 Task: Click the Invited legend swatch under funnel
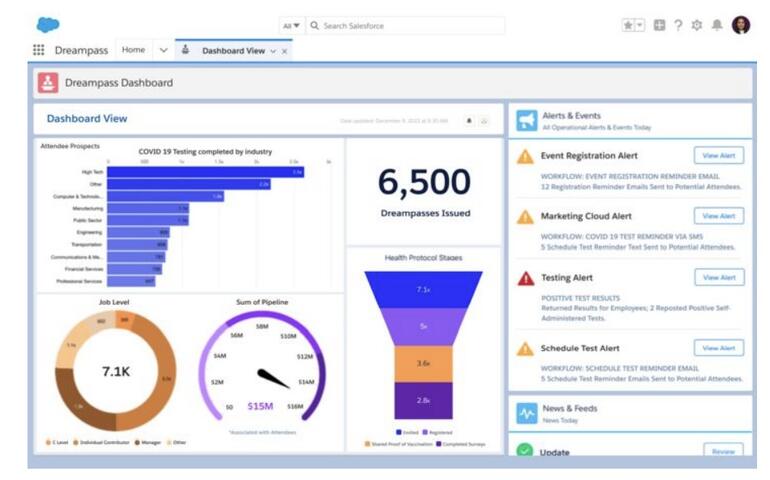tap(399, 432)
